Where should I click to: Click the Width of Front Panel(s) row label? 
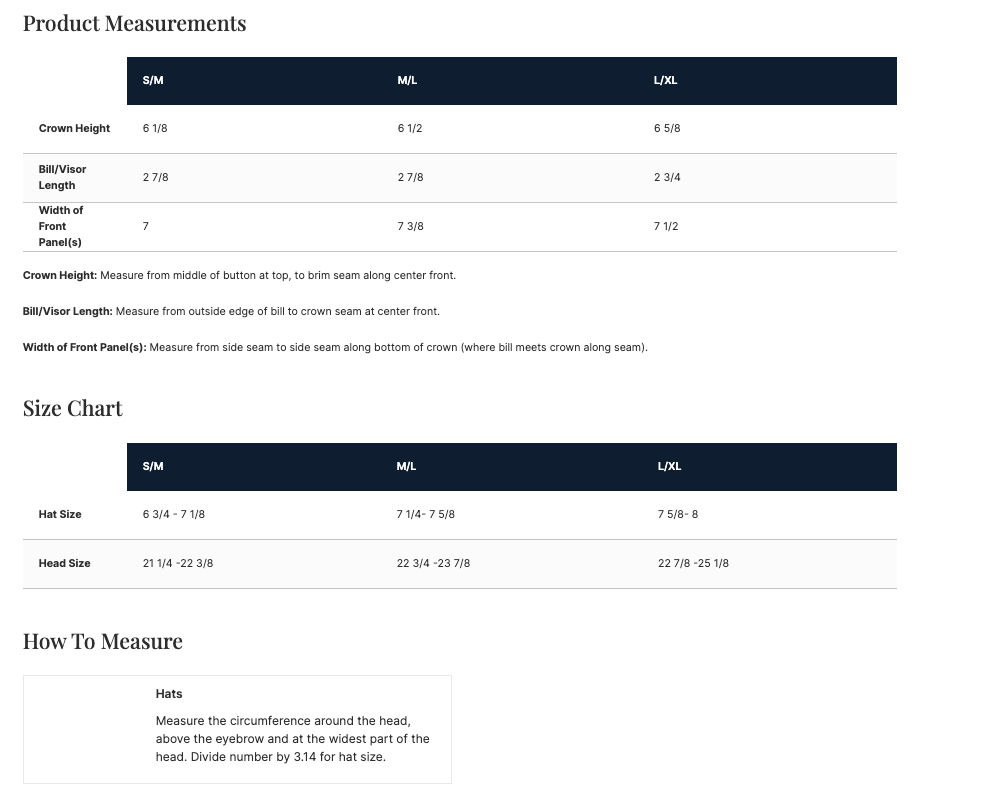61,226
